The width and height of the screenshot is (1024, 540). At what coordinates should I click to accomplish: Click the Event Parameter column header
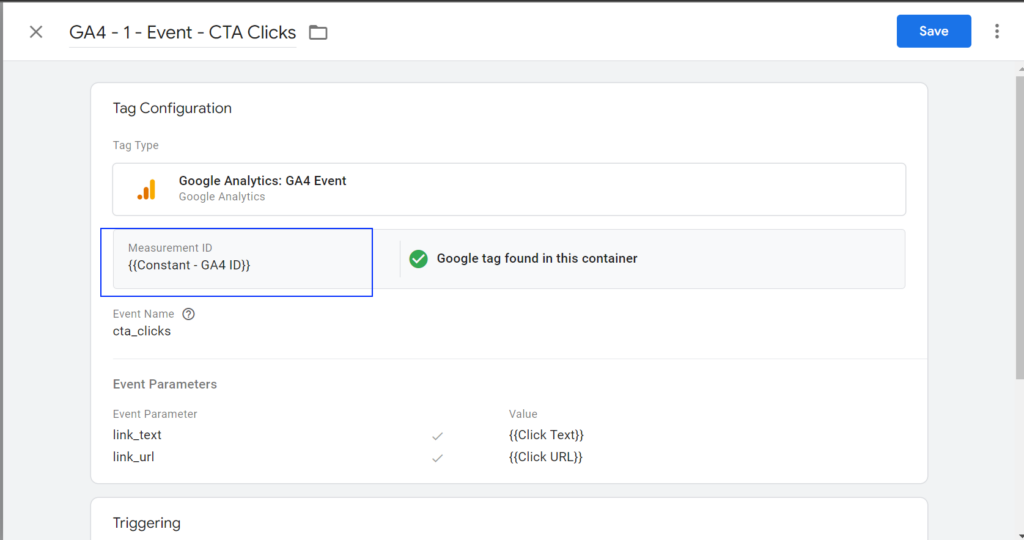155,414
